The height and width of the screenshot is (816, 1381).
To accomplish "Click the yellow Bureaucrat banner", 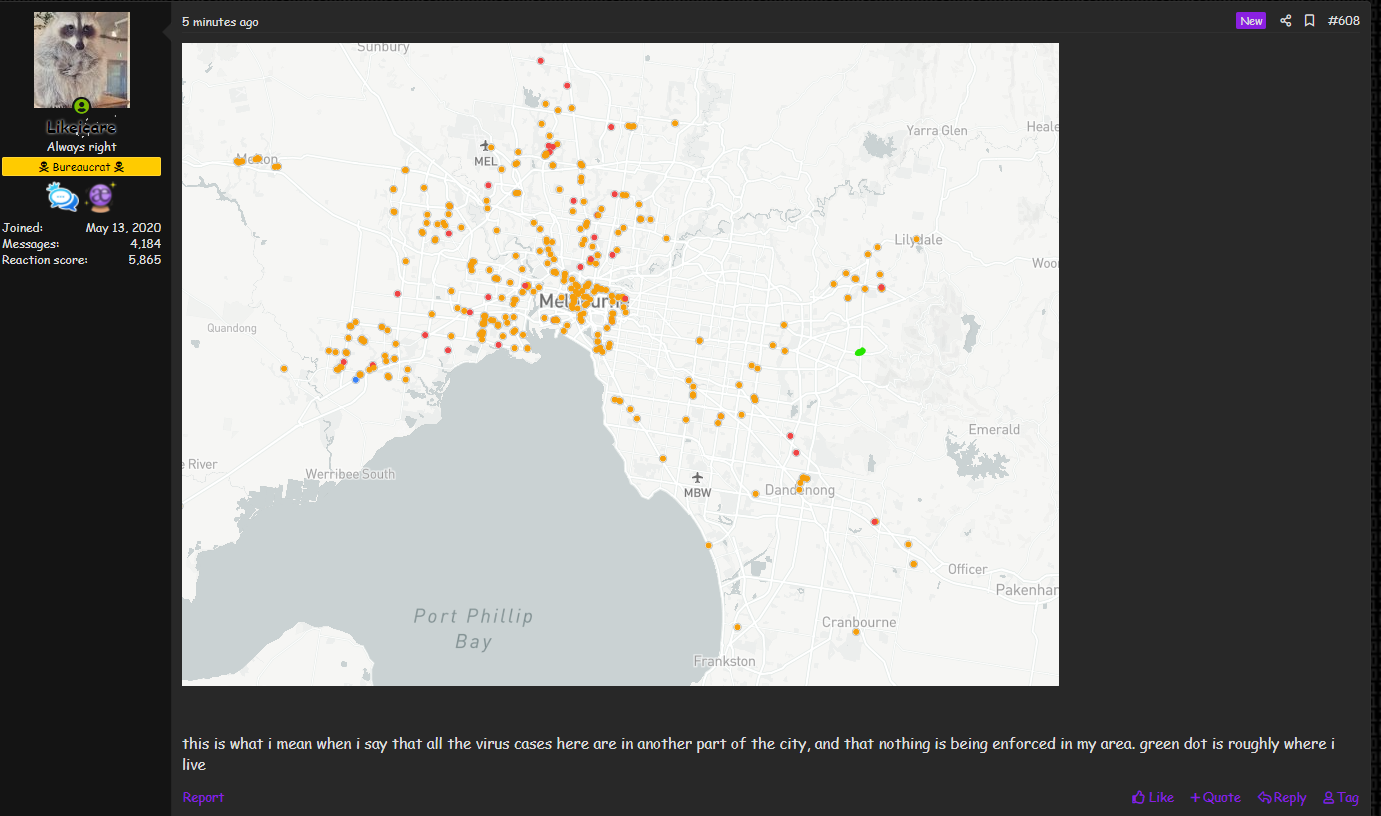I will tap(82, 167).
